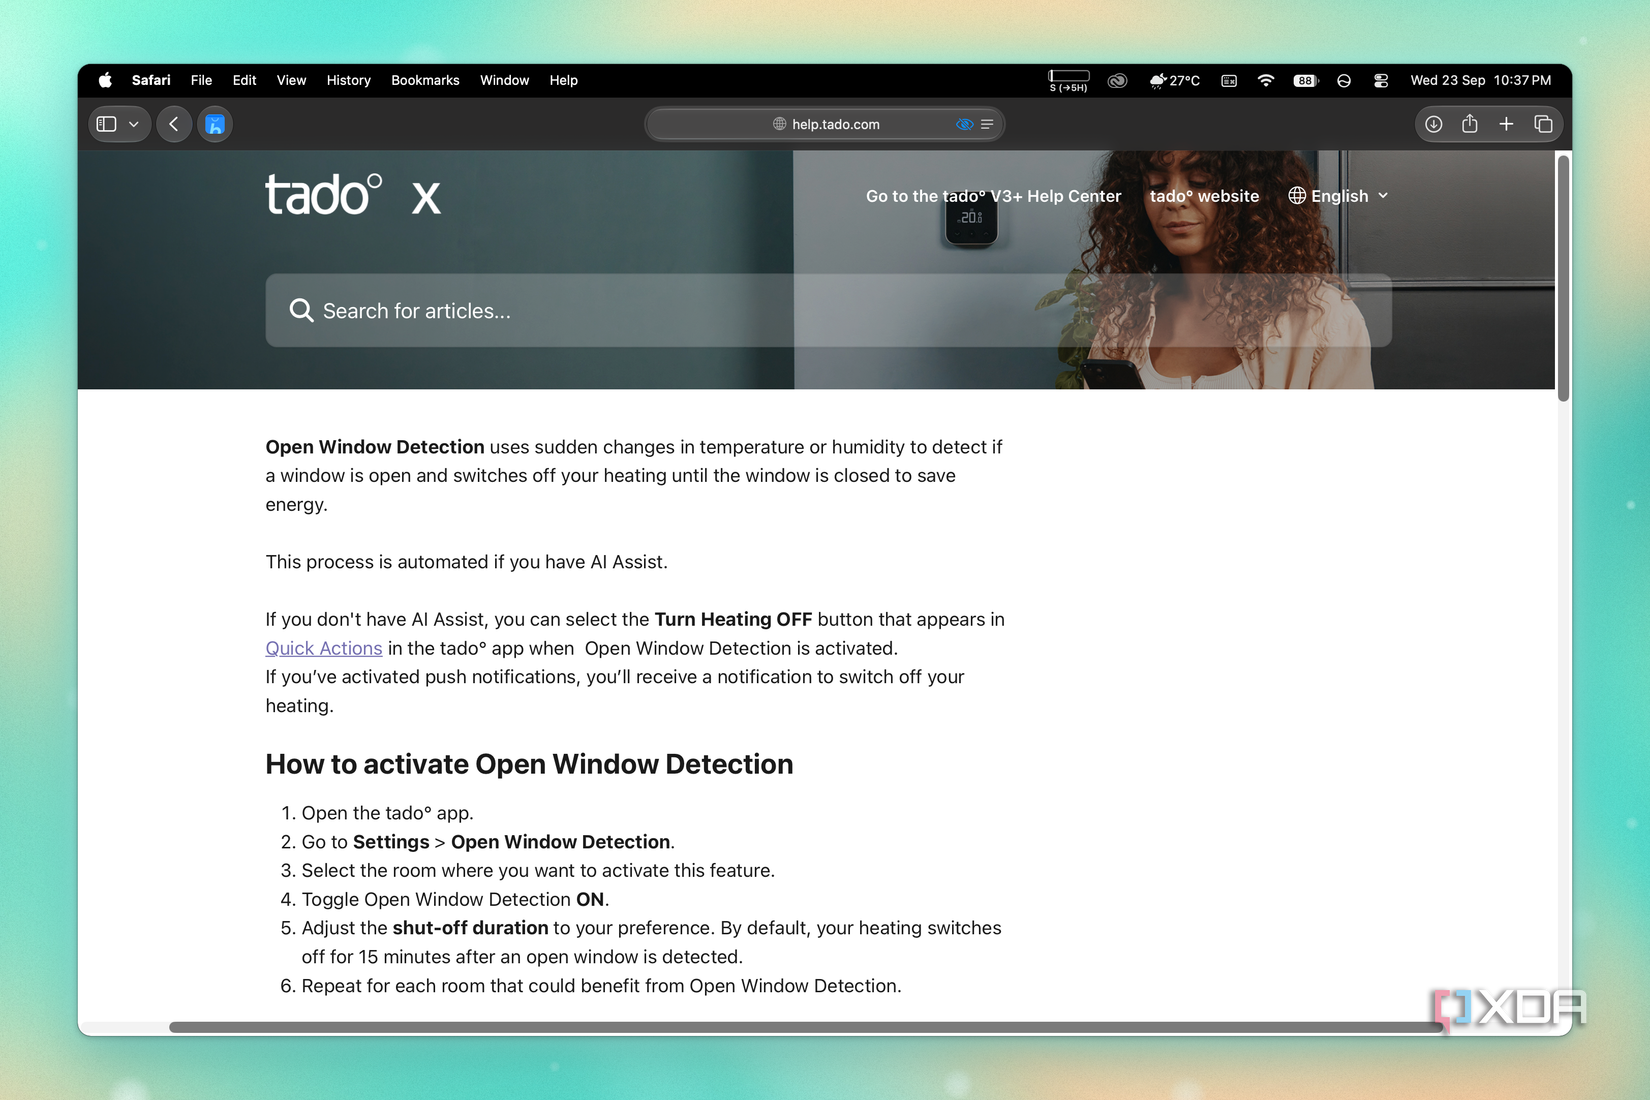Image resolution: width=1650 pixels, height=1100 pixels.
Task: Click the battery status widget with S (→5H)
Action: (x=1068, y=80)
